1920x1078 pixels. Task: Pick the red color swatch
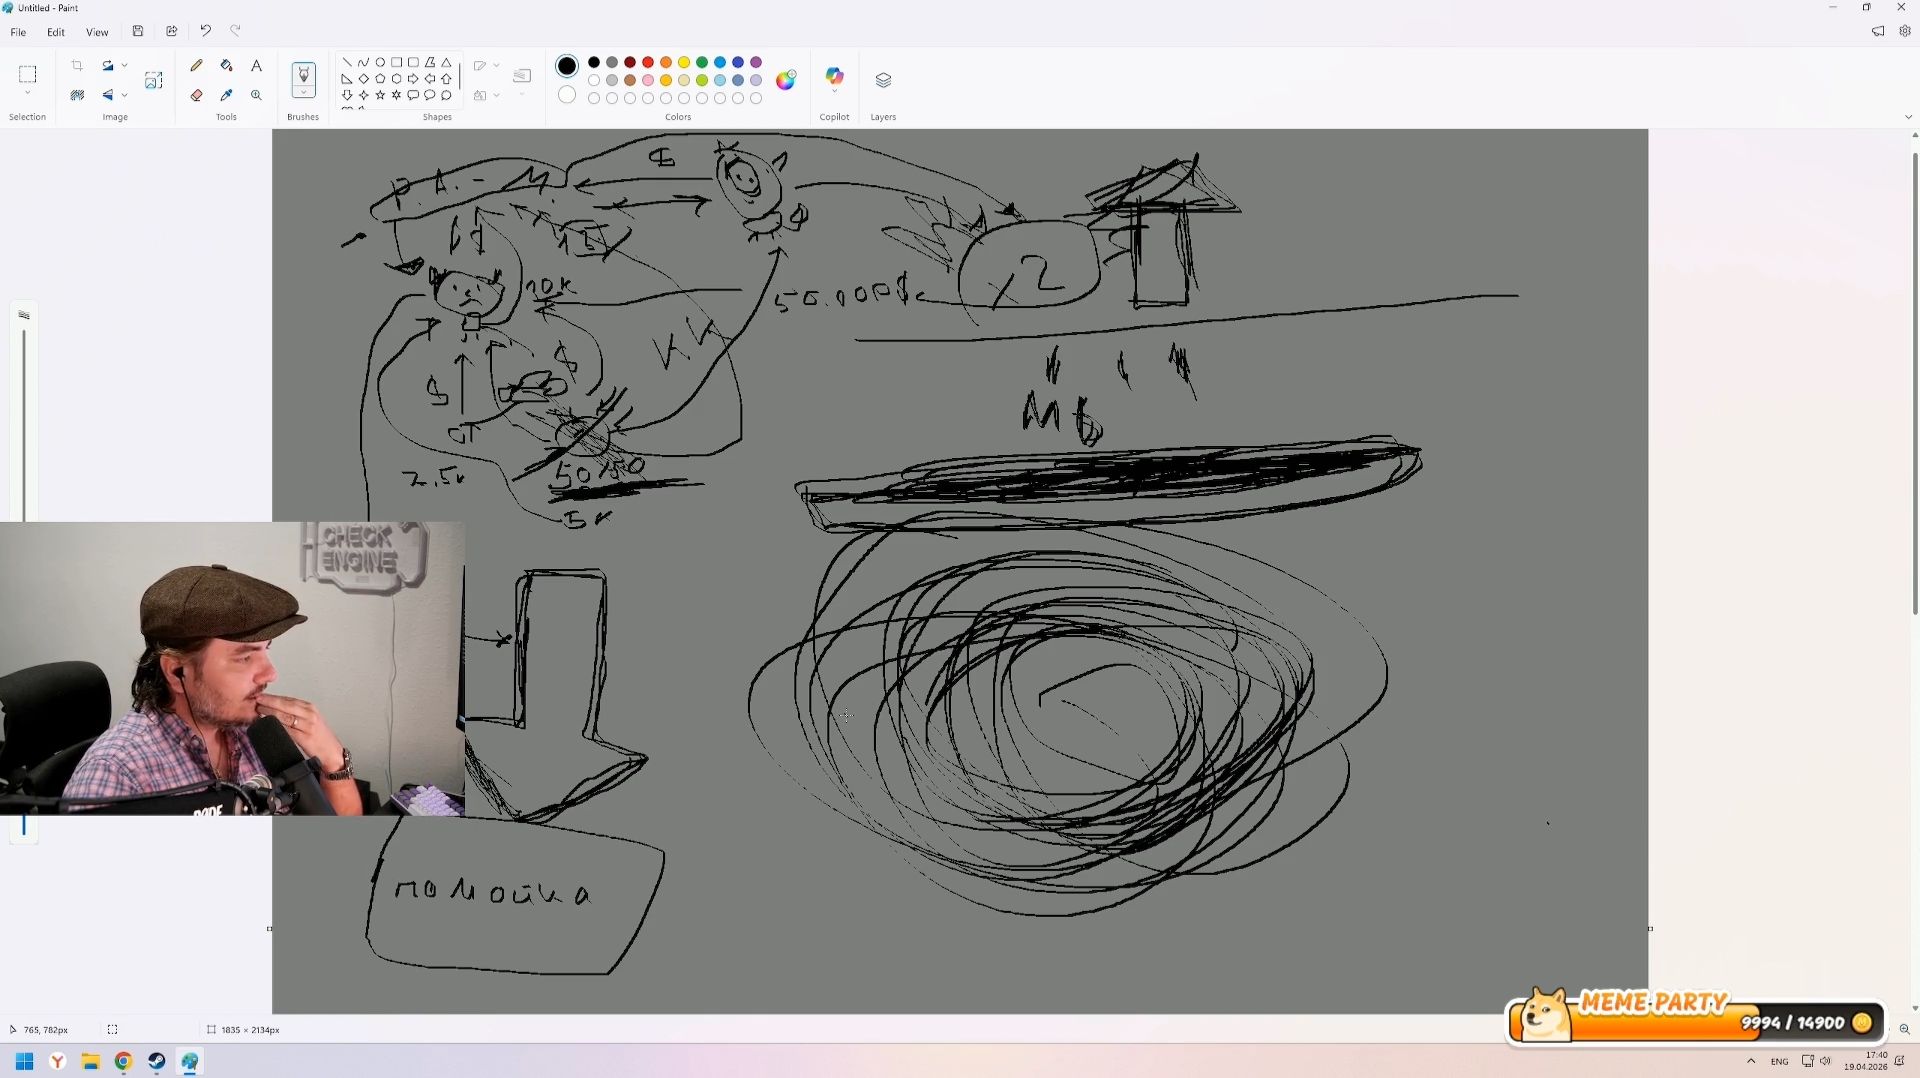pyautogui.click(x=648, y=62)
